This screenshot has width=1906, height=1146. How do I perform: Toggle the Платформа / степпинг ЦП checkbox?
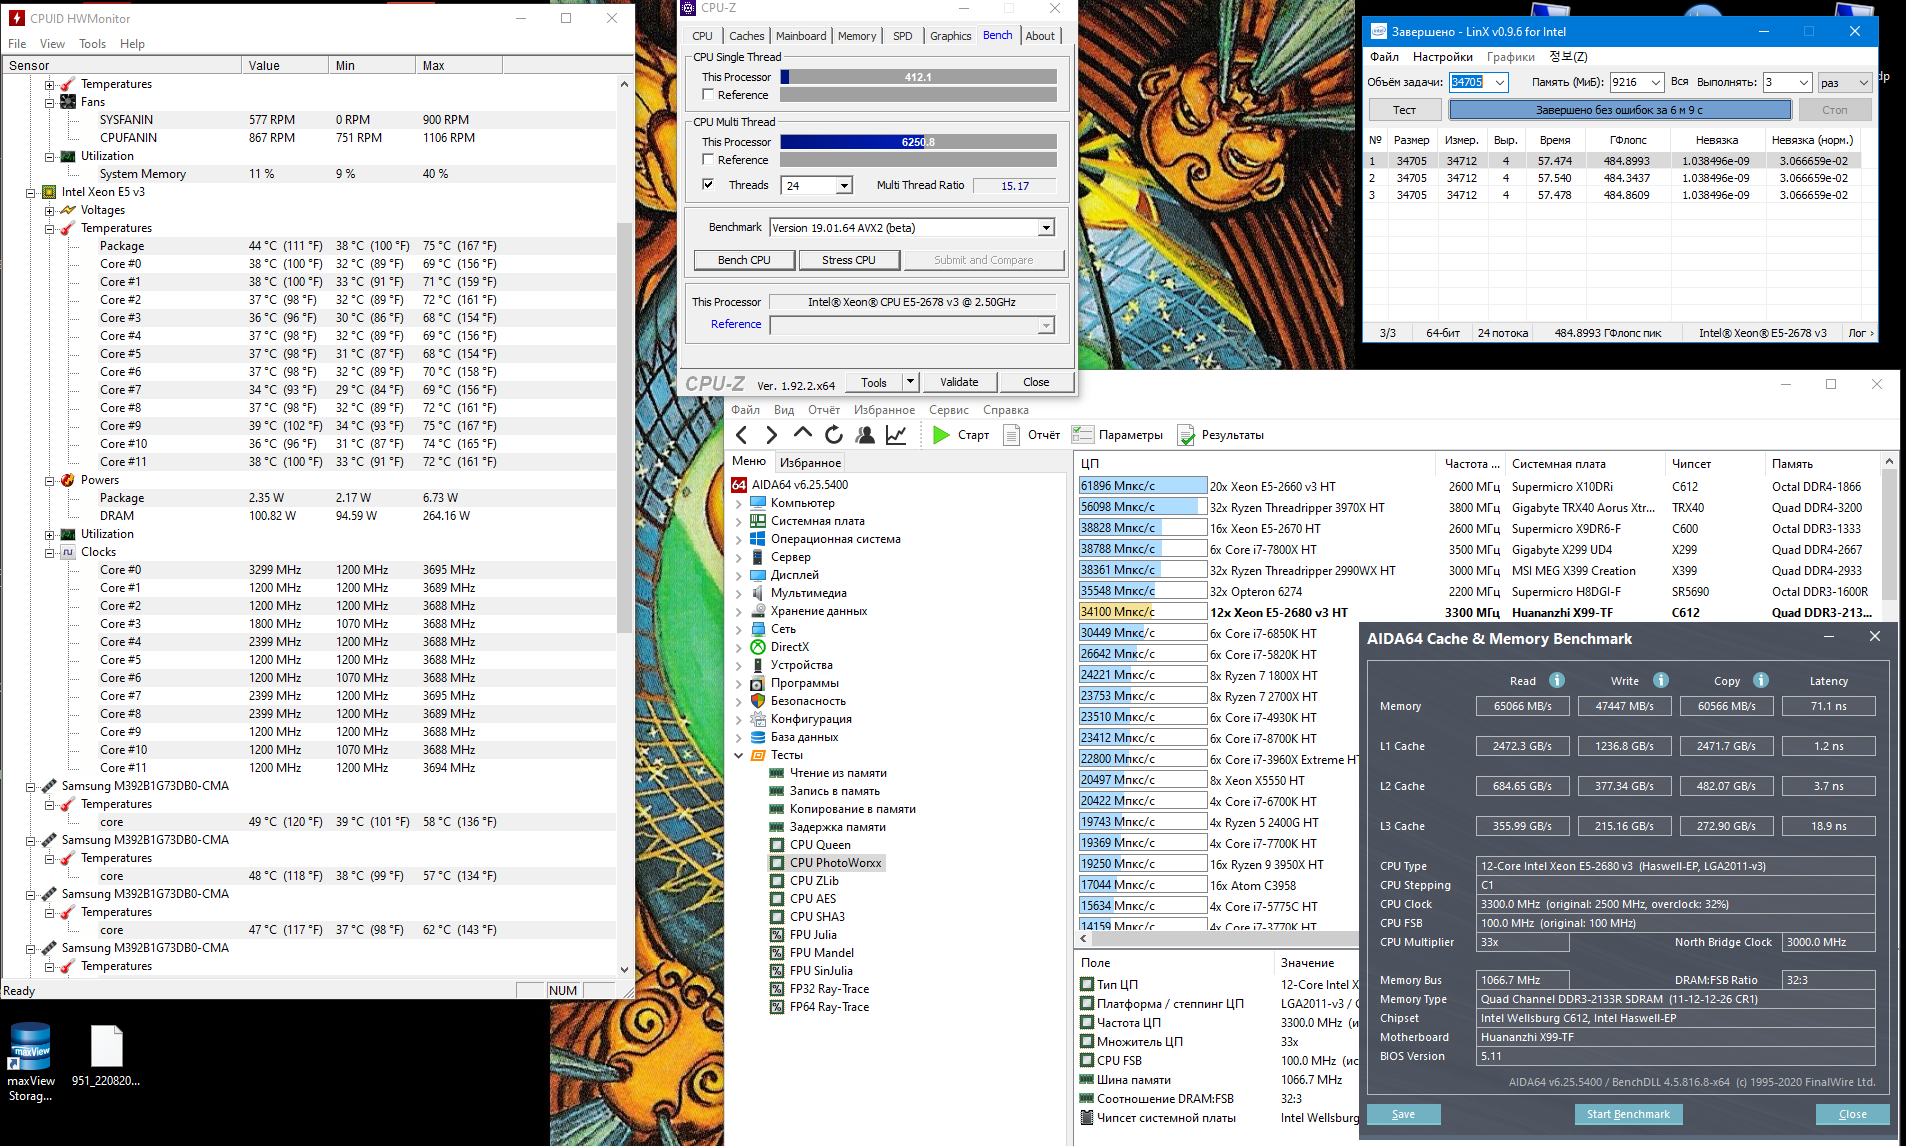click(1087, 1004)
